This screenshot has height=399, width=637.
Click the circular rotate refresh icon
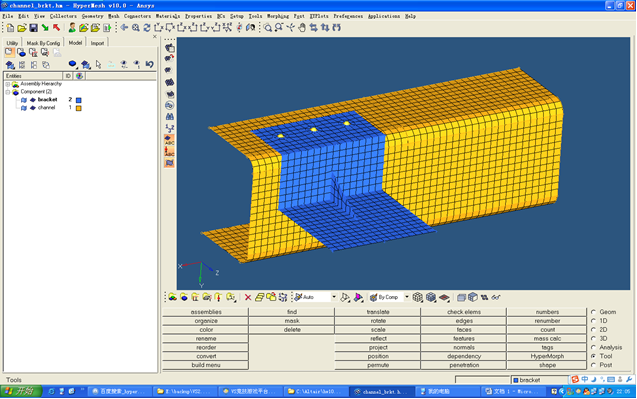click(x=147, y=28)
